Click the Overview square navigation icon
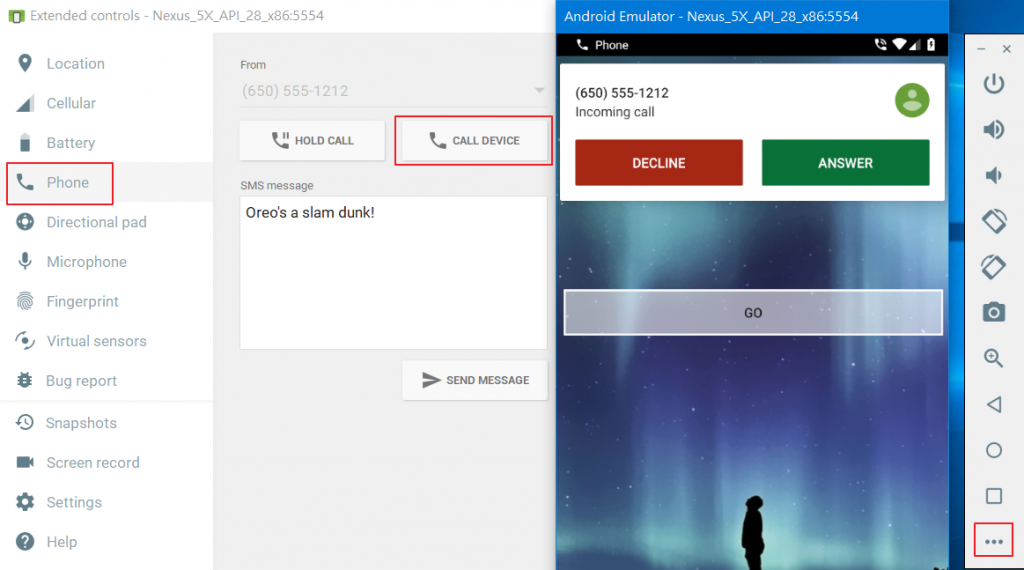 [994, 496]
